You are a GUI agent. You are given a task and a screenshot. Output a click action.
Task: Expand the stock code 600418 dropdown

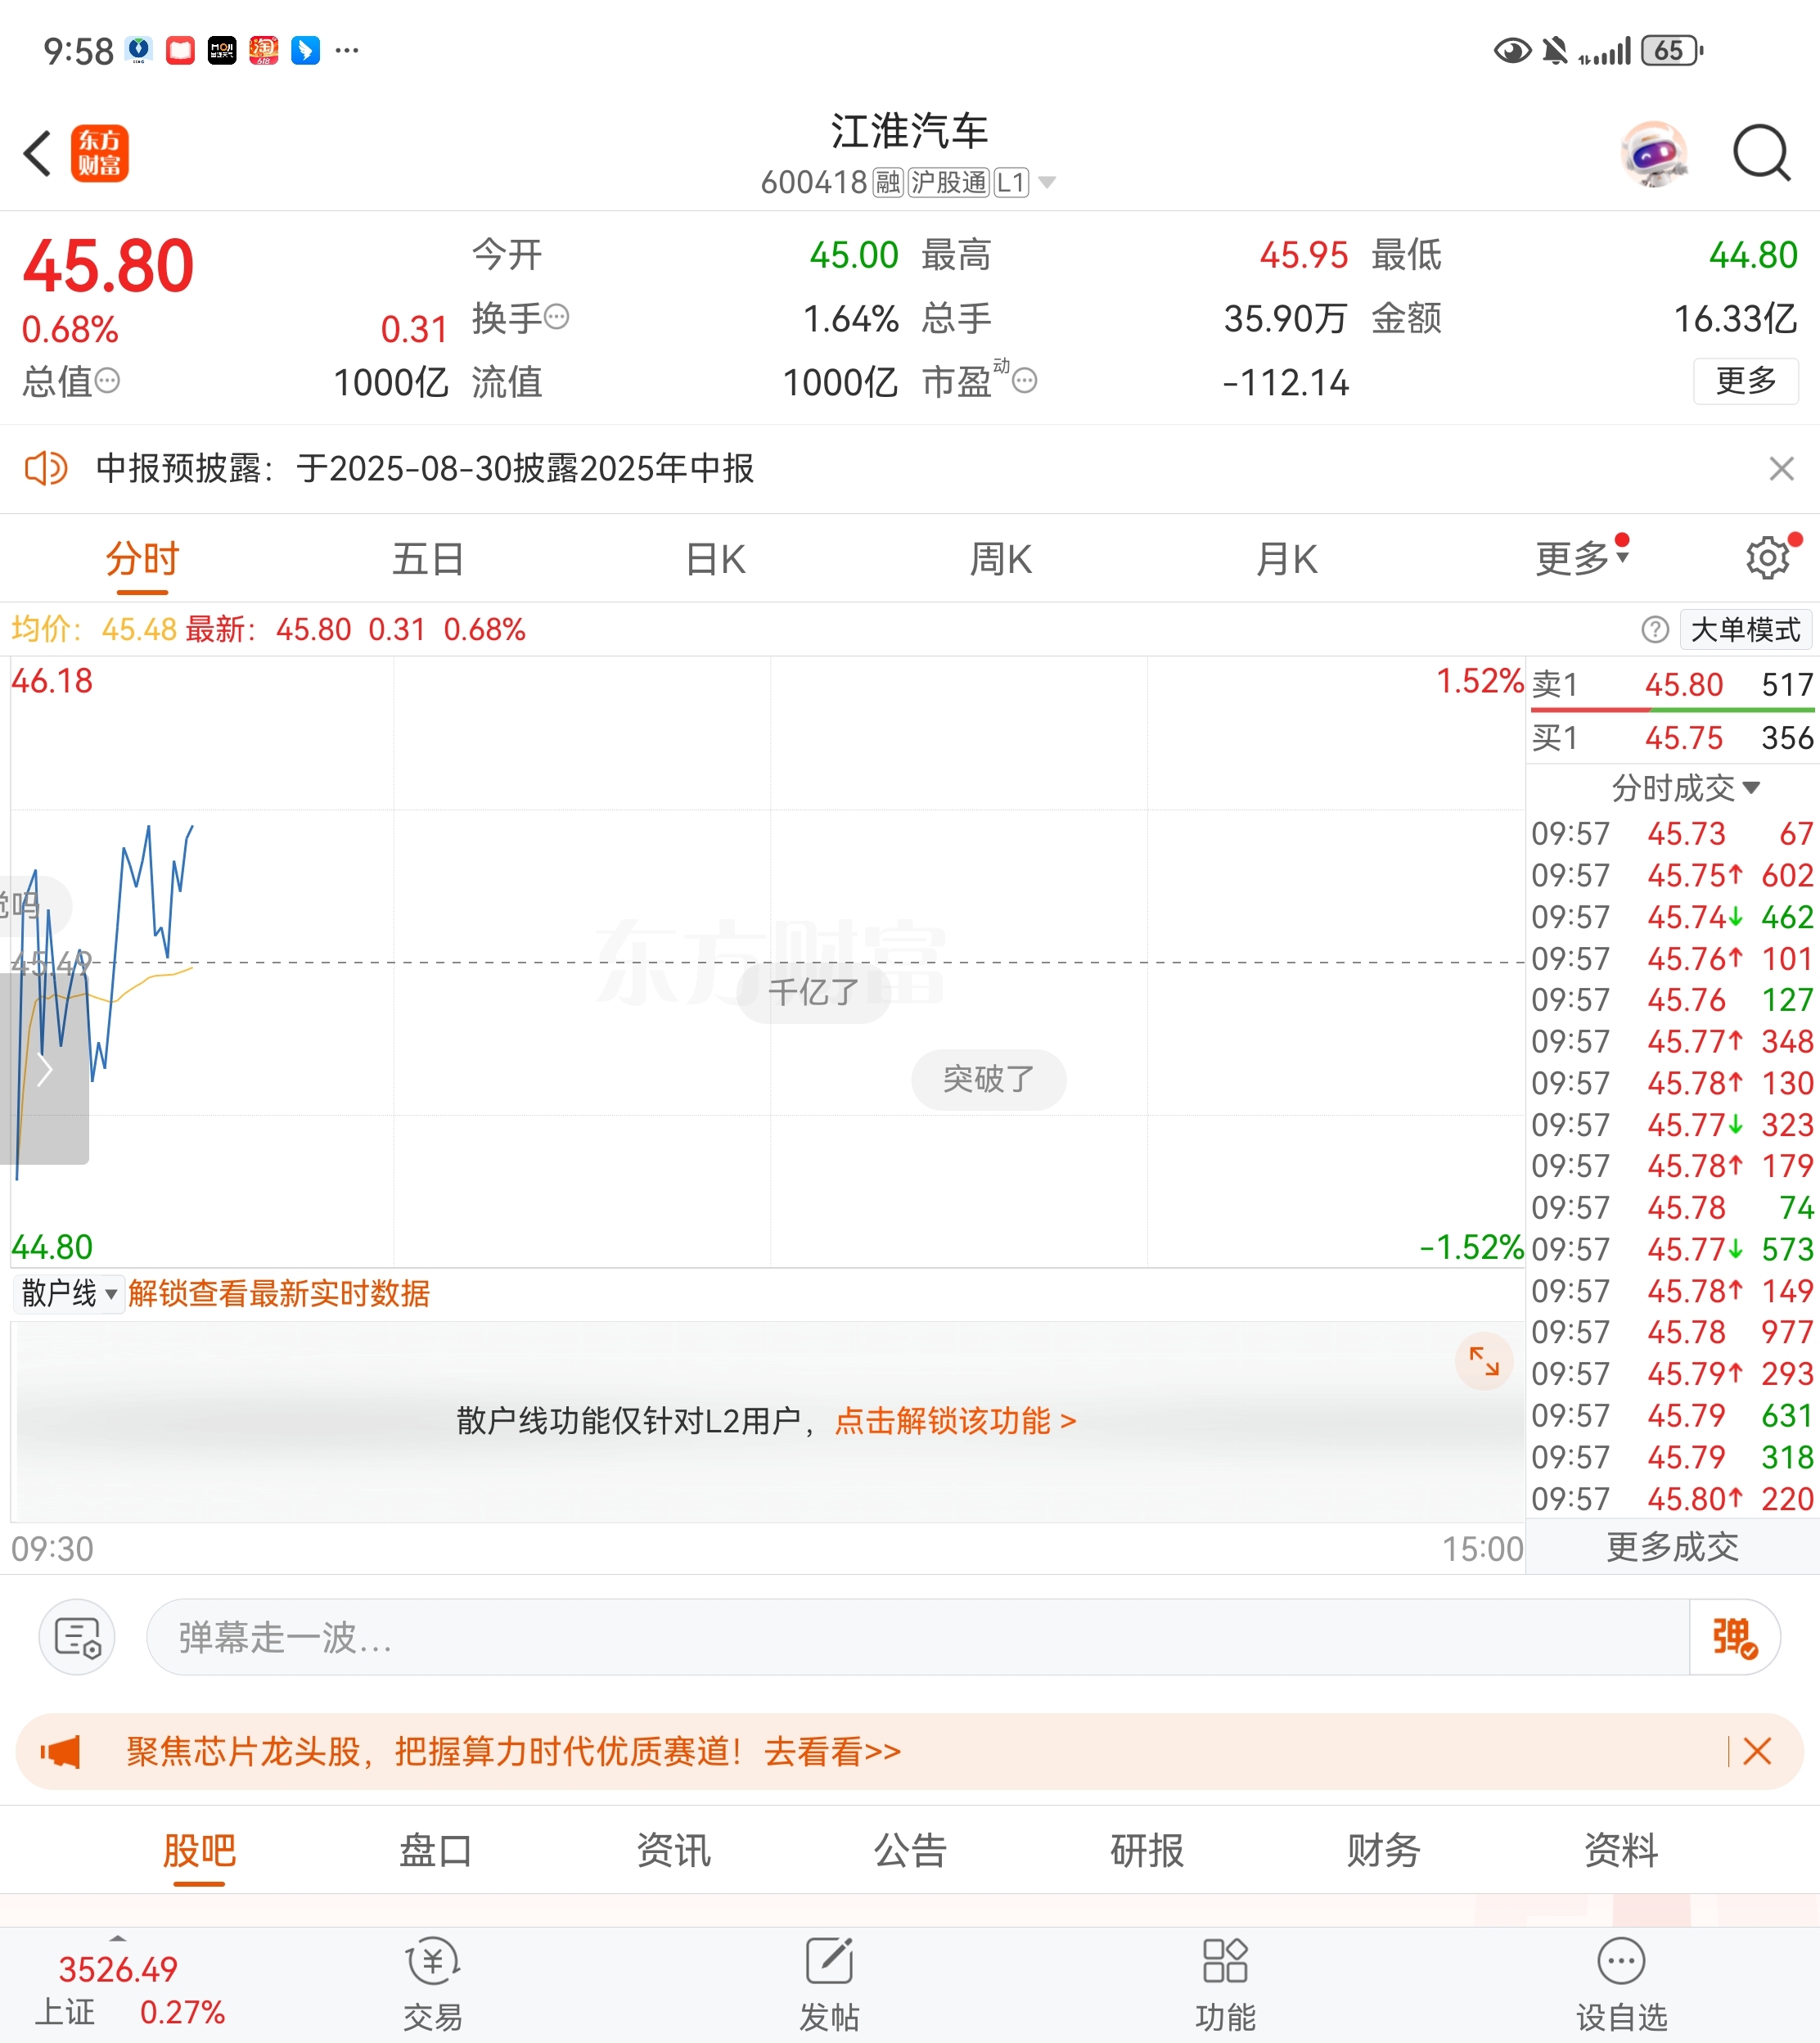(x=1047, y=182)
